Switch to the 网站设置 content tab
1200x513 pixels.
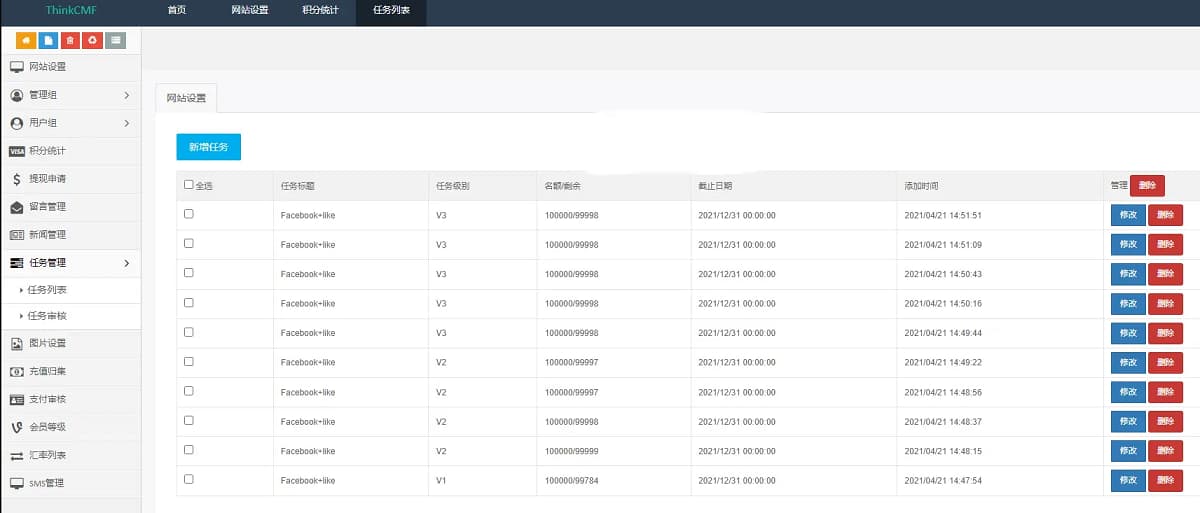tap(186, 98)
